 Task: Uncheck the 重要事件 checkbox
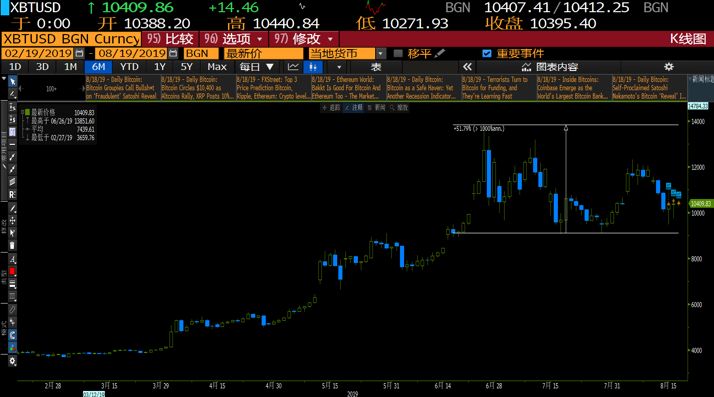click(x=487, y=54)
